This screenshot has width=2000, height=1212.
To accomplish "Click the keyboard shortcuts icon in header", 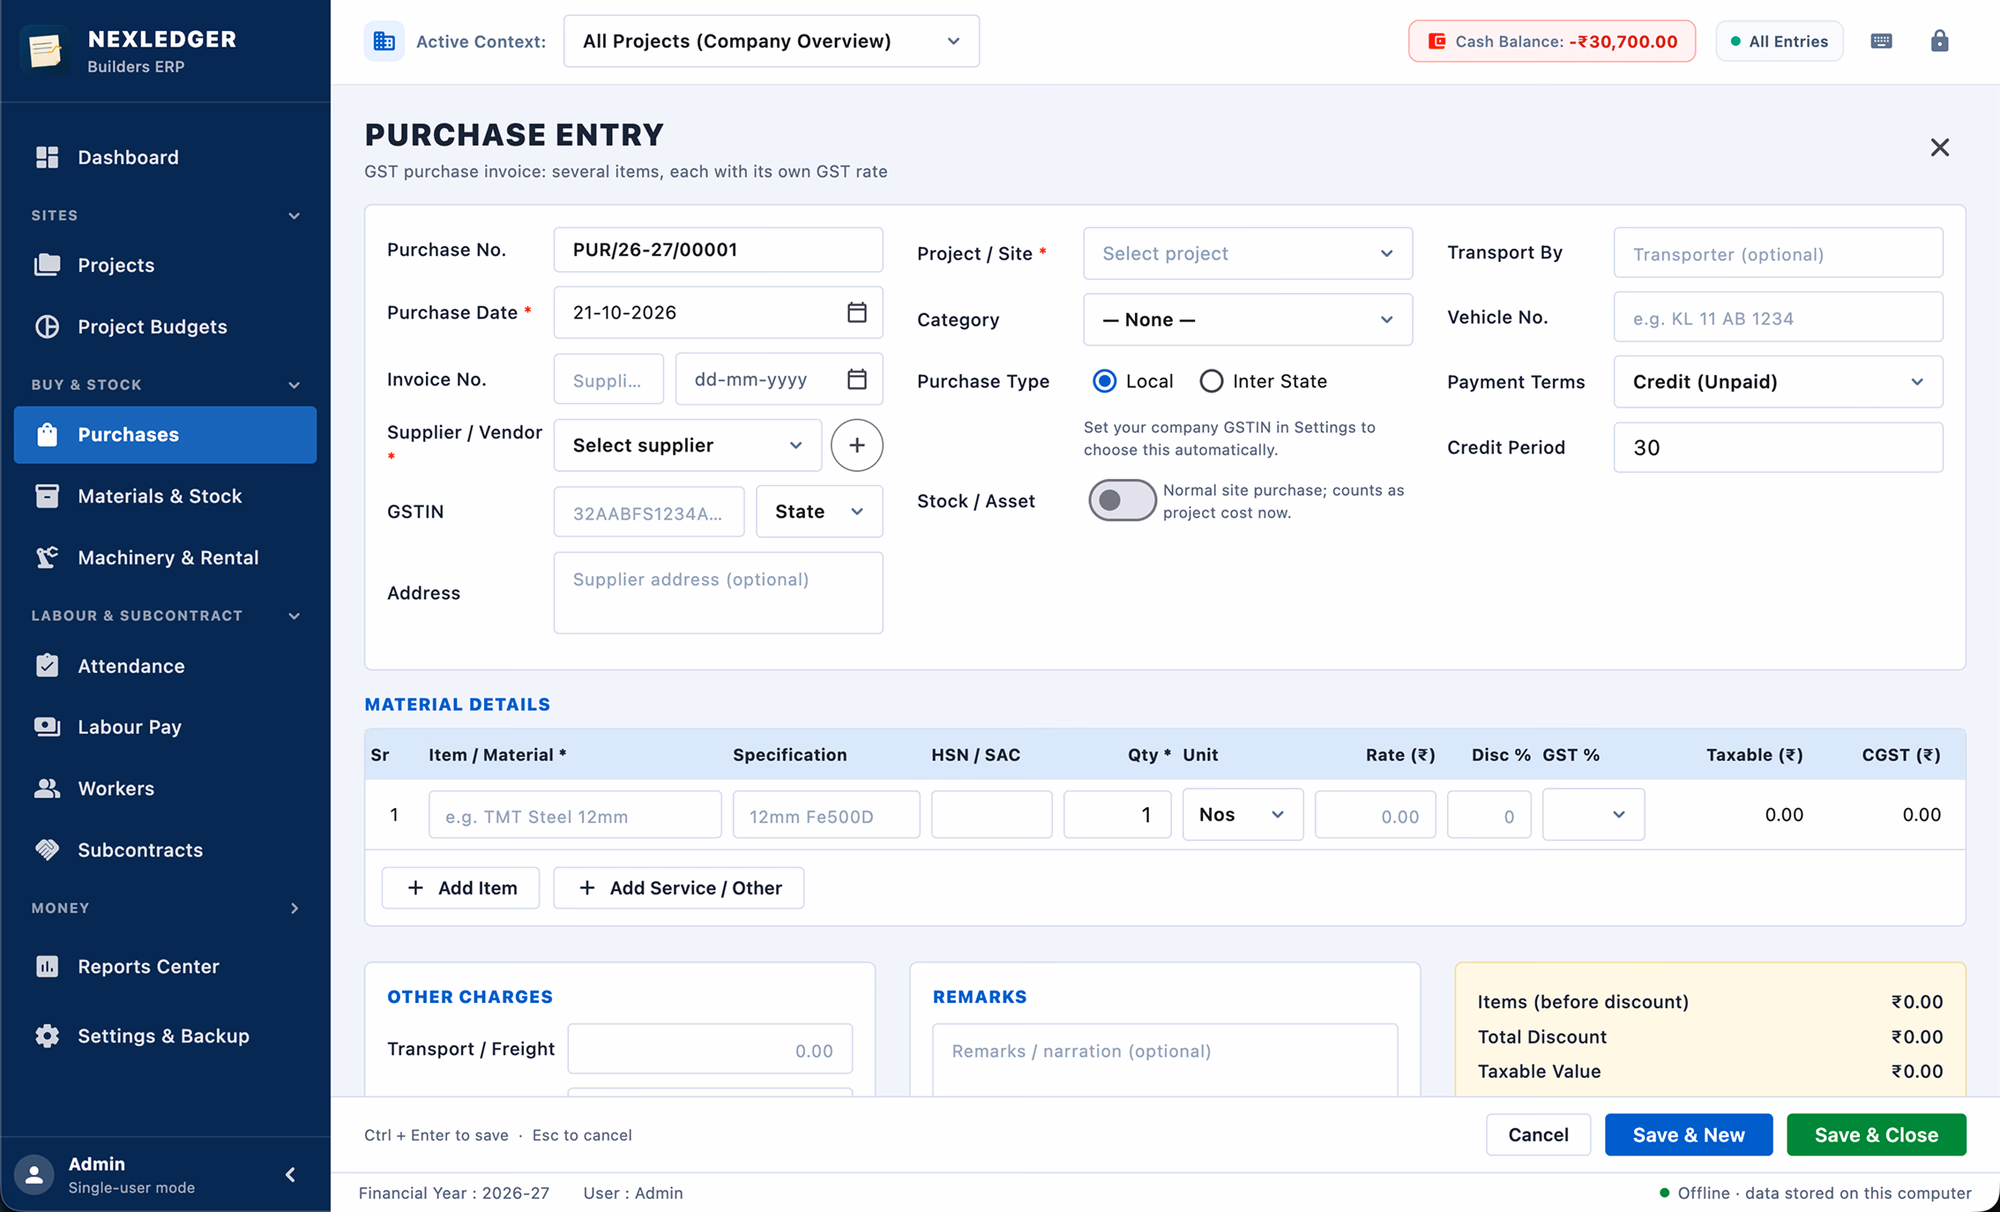I will (x=1881, y=41).
